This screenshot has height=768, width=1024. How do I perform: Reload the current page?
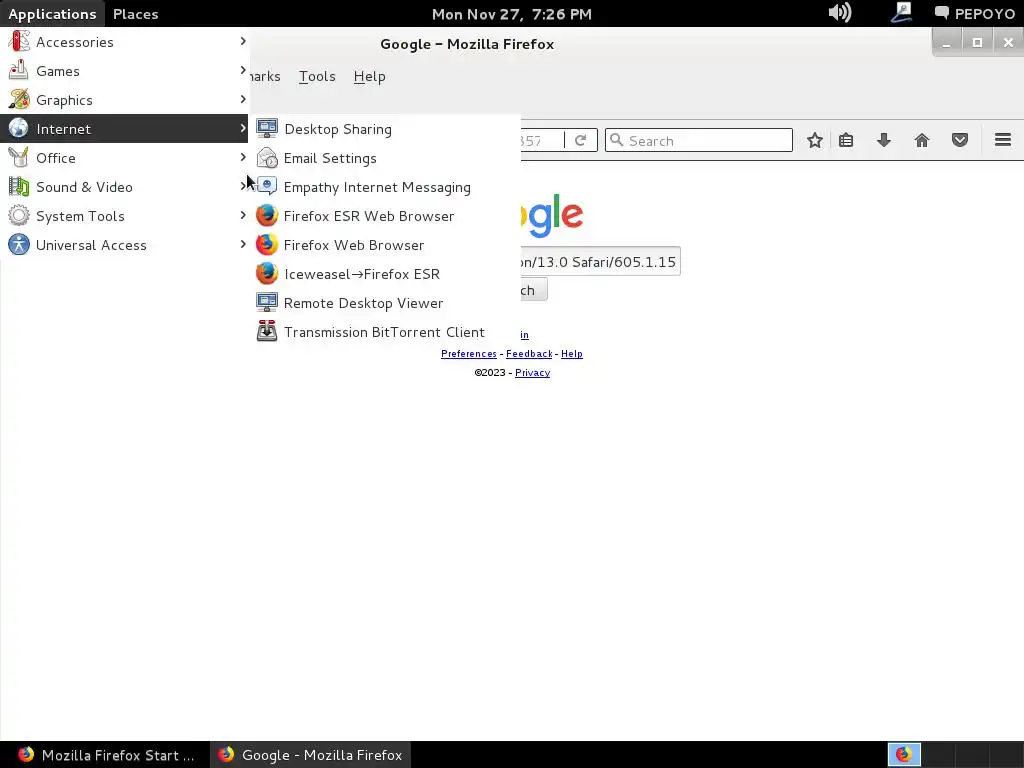pyautogui.click(x=581, y=140)
